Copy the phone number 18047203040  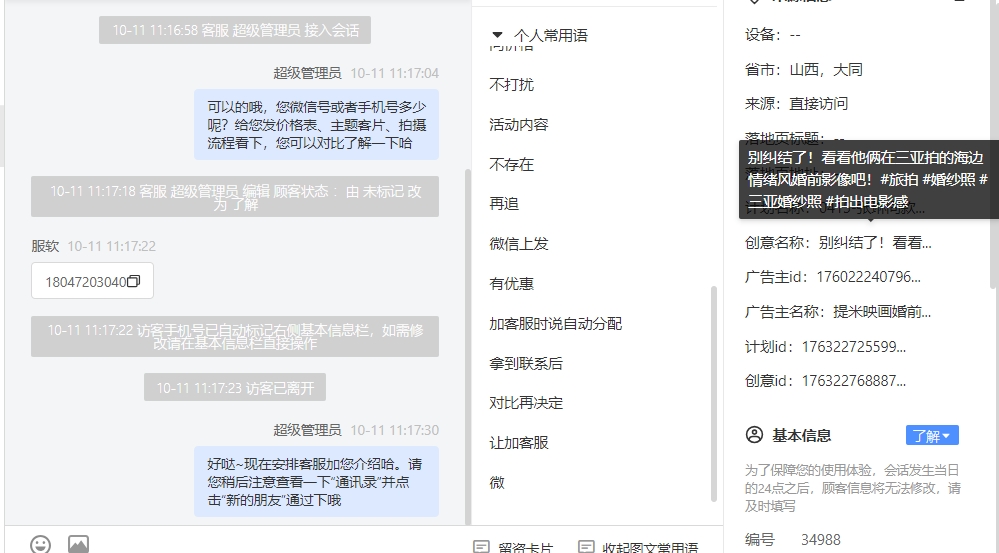(133, 281)
